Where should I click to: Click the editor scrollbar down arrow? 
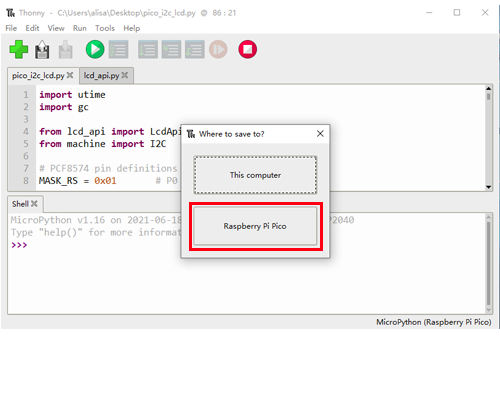(488, 187)
